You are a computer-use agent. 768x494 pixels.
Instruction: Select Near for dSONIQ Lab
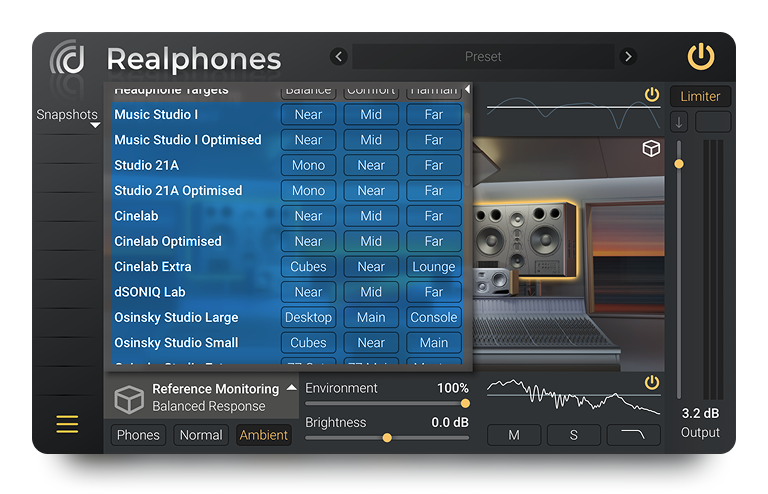tap(309, 292)
